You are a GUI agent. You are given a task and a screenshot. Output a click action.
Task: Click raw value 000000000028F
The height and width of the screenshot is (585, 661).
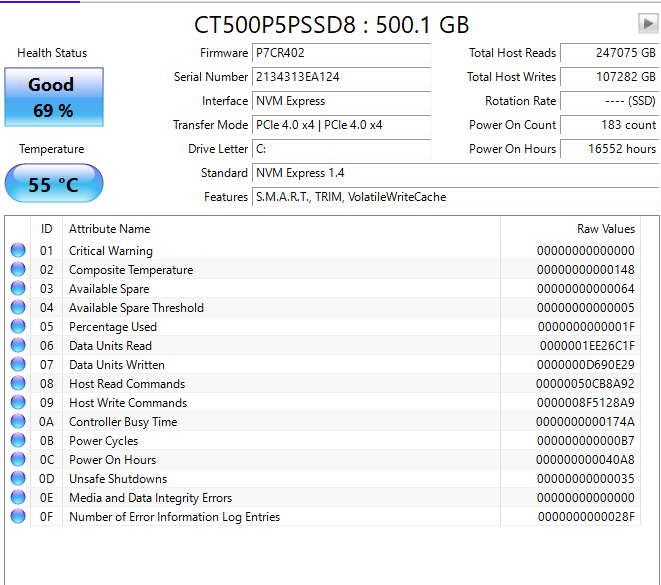(x=586, y=517)
